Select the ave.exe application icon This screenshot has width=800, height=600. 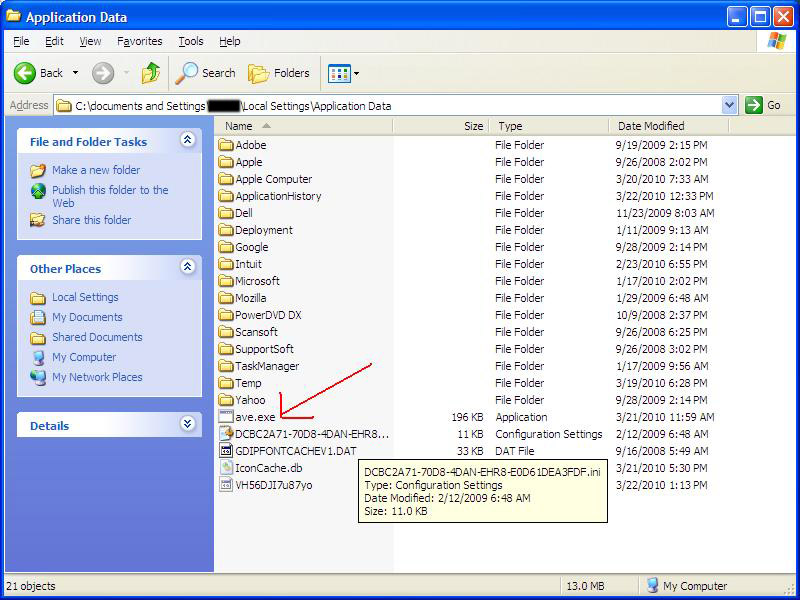click(x=226, y=416)
